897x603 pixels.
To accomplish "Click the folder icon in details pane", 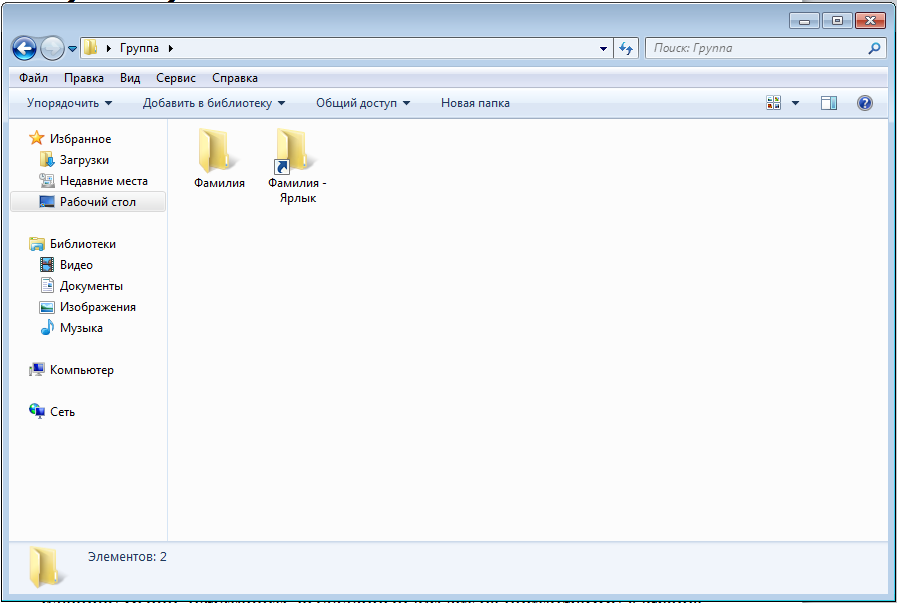I will [45, 567].
